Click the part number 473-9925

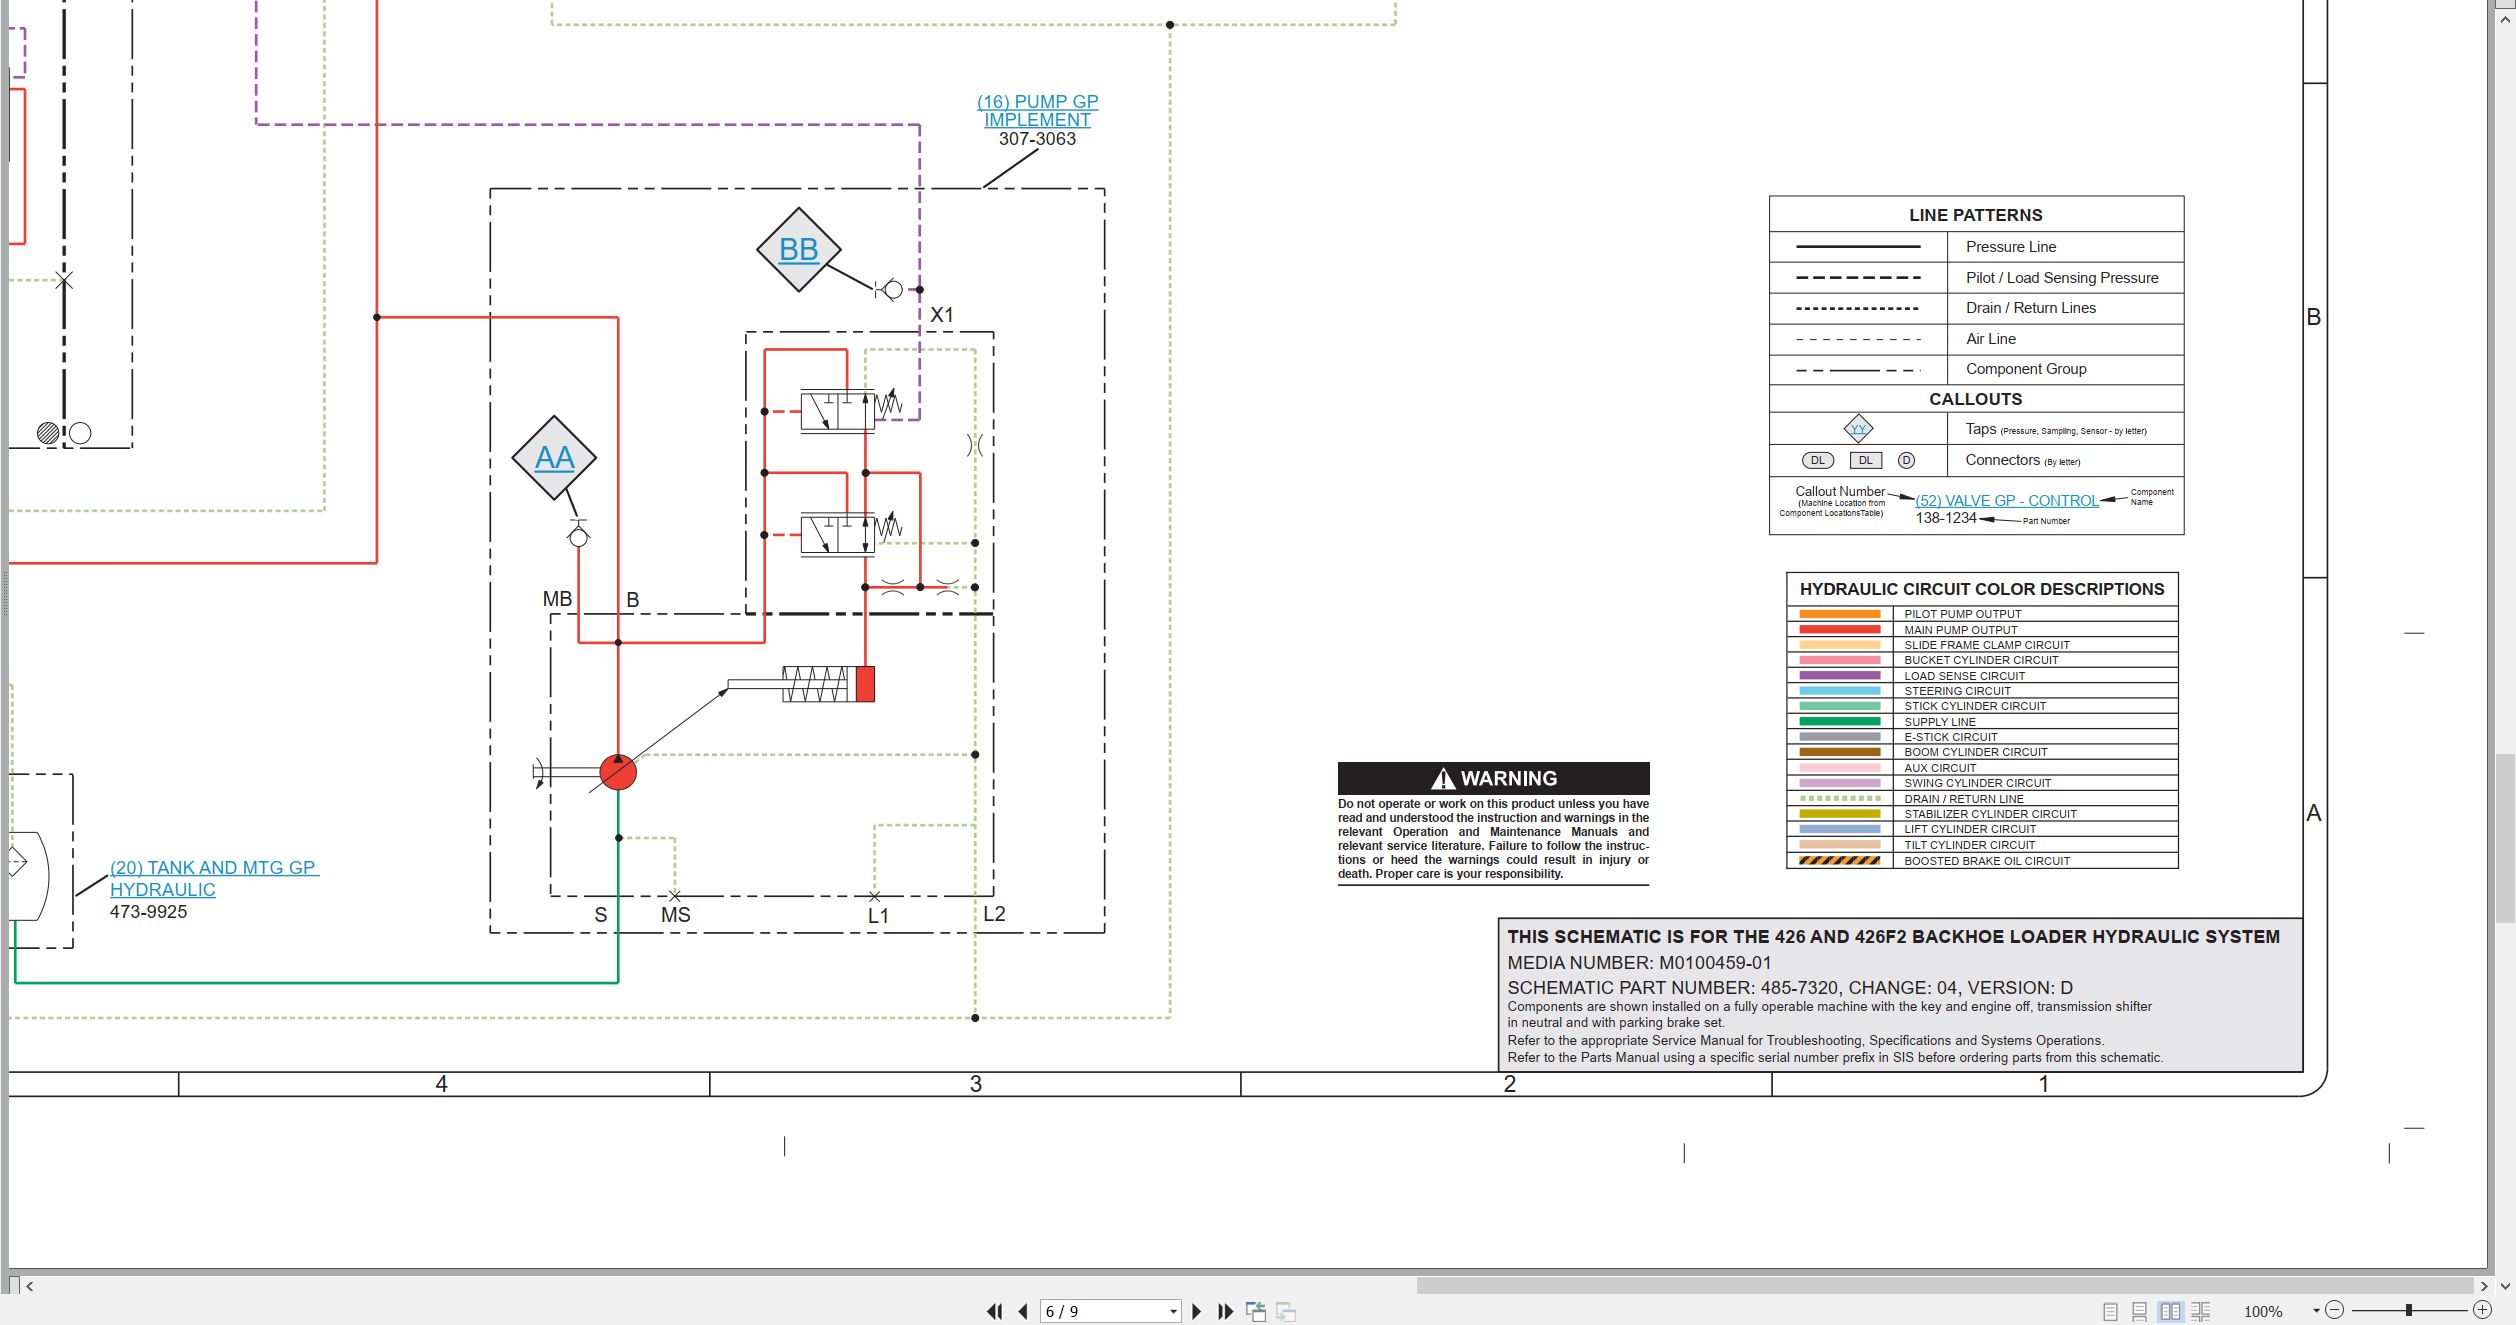pos(148,912)
